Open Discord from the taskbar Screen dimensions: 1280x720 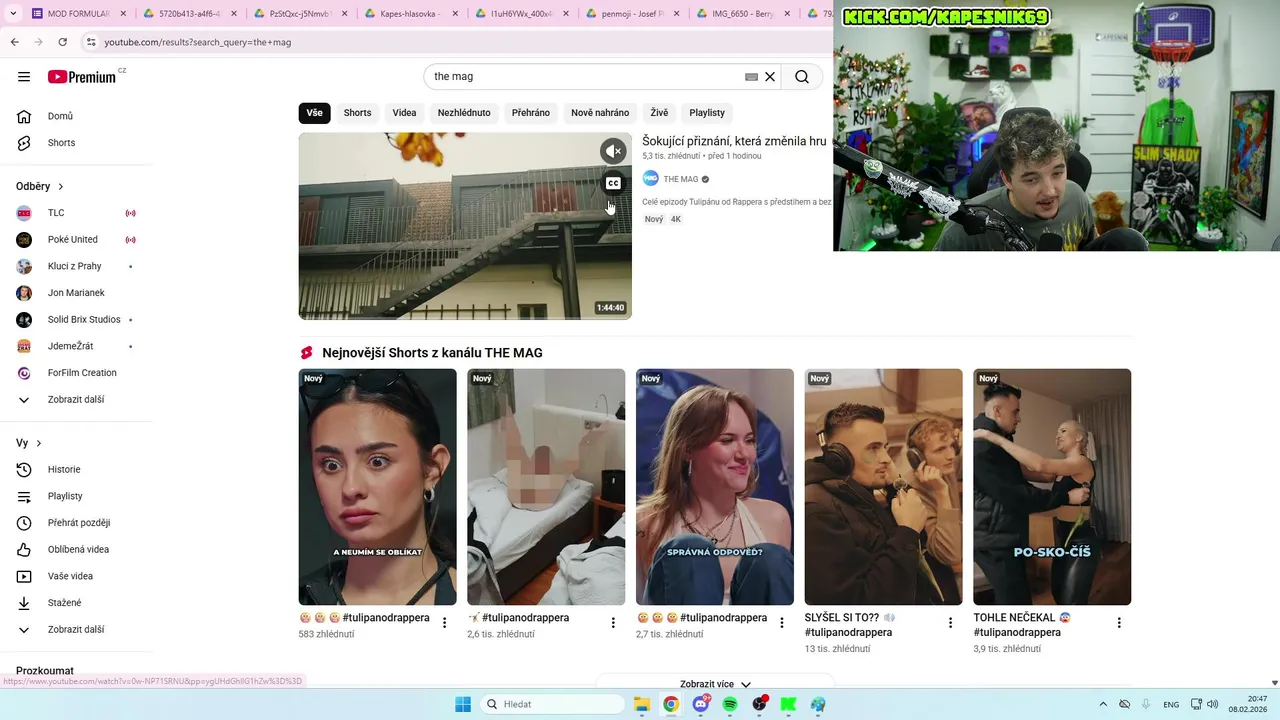coord(701,704)
